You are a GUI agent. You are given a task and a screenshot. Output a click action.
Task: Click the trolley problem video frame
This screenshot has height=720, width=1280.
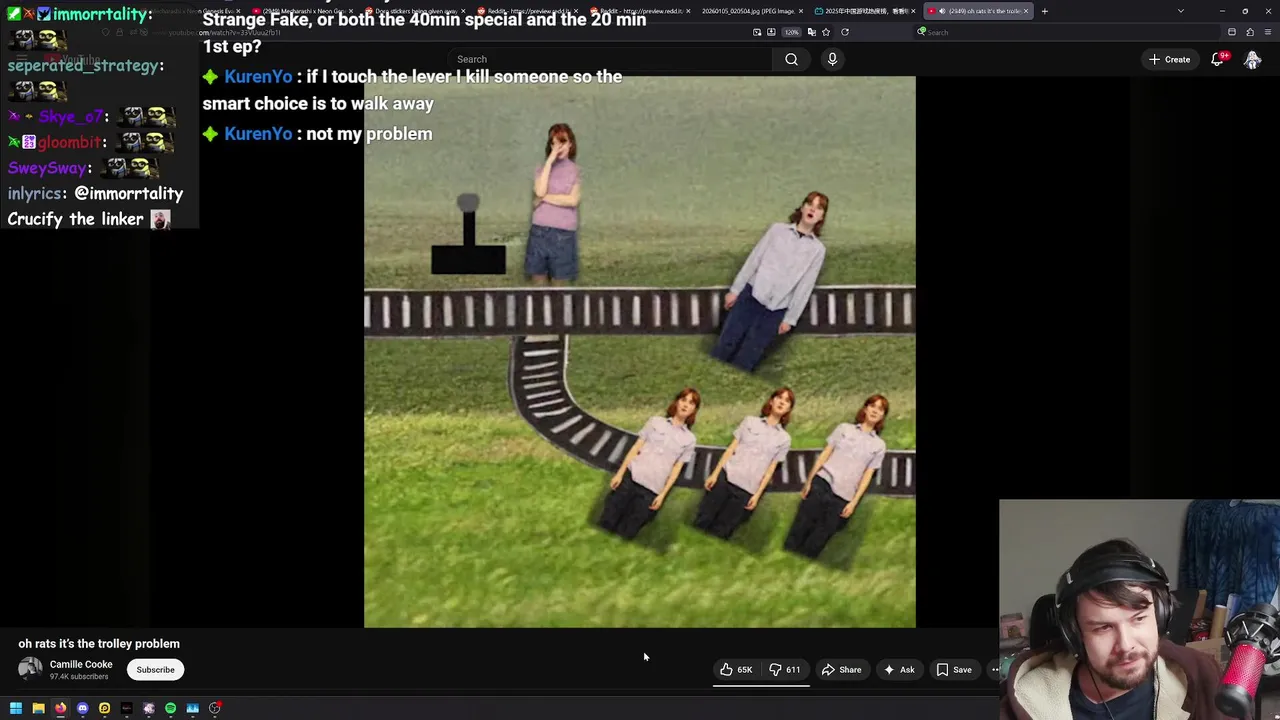pyautogui.click(x=639, y=352)
